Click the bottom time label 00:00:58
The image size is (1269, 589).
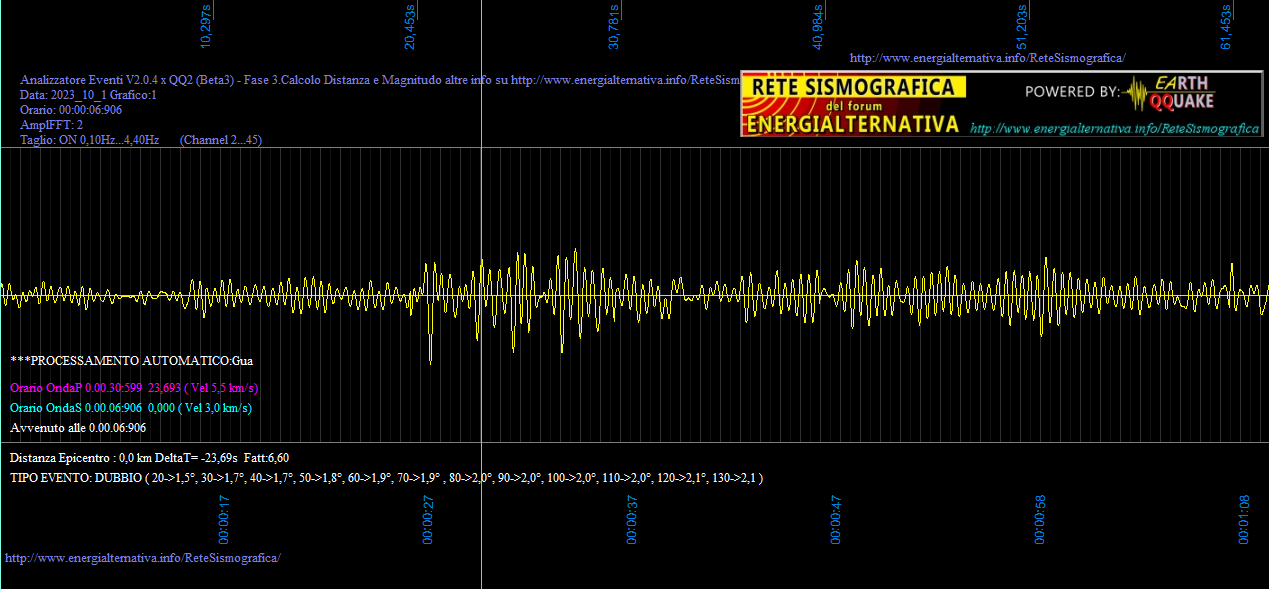tap(1040, 519)
